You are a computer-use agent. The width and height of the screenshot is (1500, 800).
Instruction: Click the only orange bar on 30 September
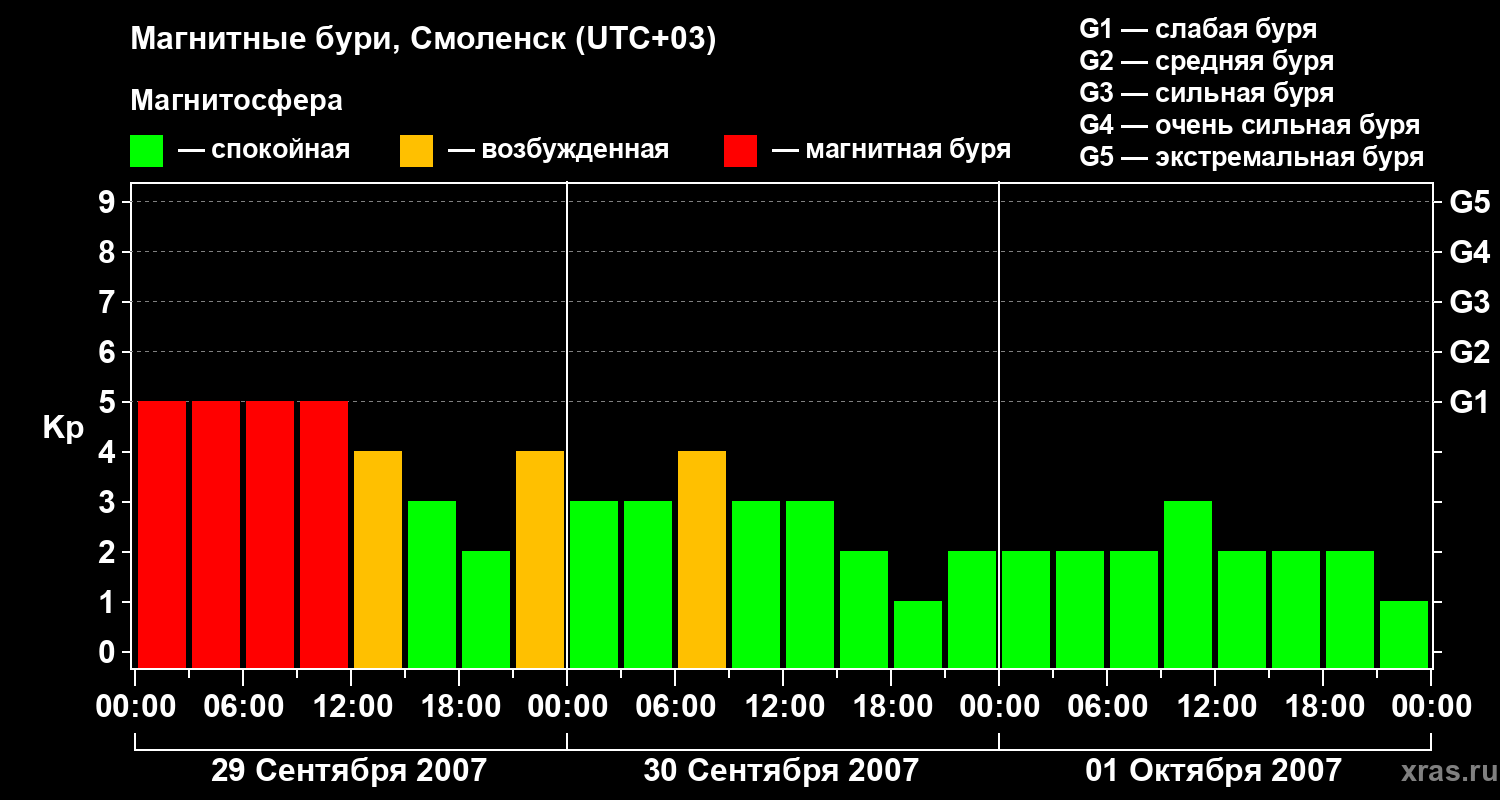click(702, 559)
